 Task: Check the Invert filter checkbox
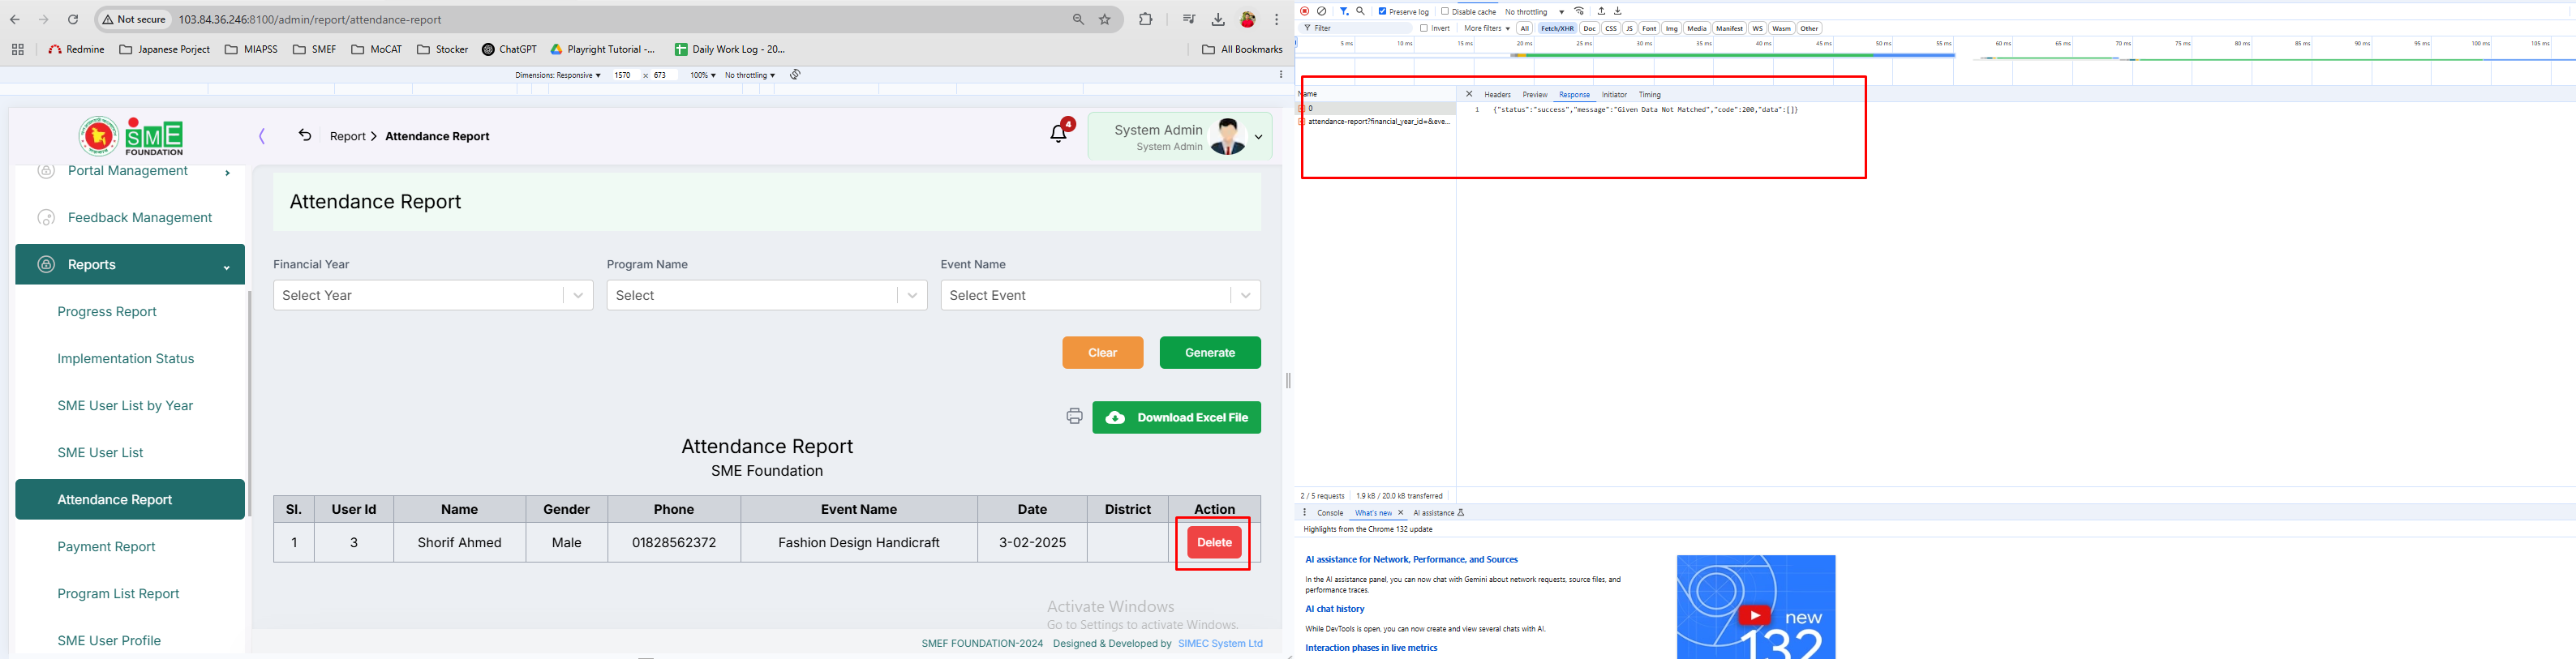tap(1424, 29)
